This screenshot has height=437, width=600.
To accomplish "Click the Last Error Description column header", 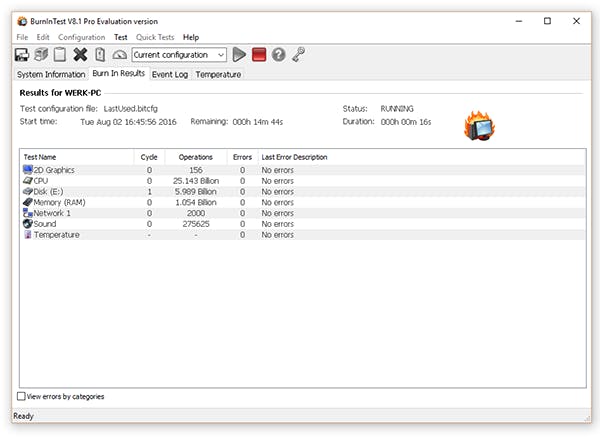I will click(x=294, y=157).
